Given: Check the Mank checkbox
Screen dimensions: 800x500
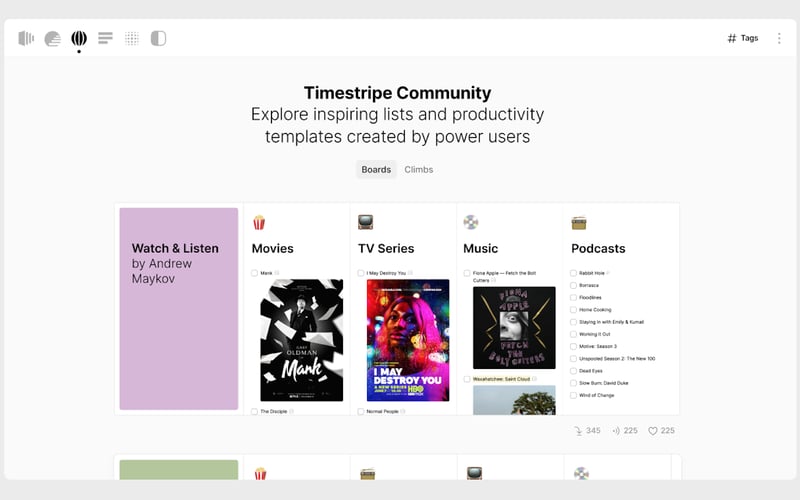Looking at the screenshot, I should (255, 273).
